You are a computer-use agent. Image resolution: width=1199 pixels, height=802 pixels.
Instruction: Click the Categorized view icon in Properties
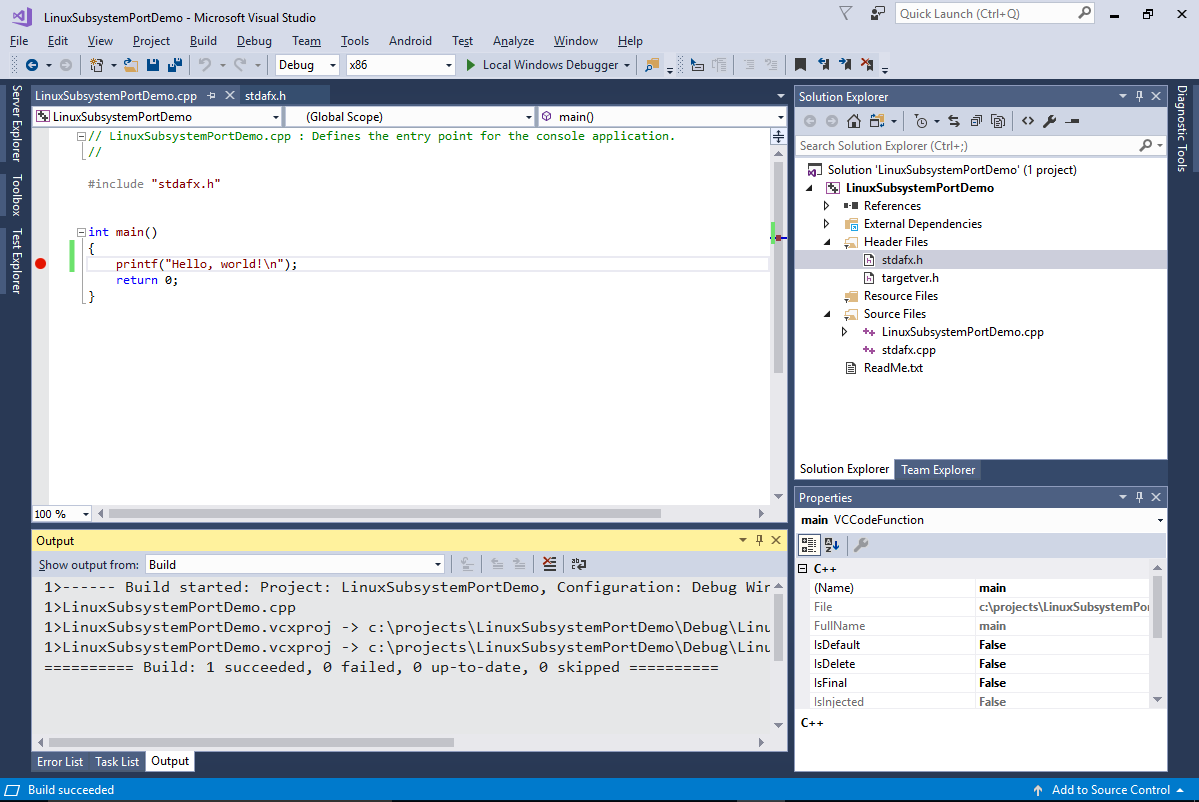click(808, 544)
